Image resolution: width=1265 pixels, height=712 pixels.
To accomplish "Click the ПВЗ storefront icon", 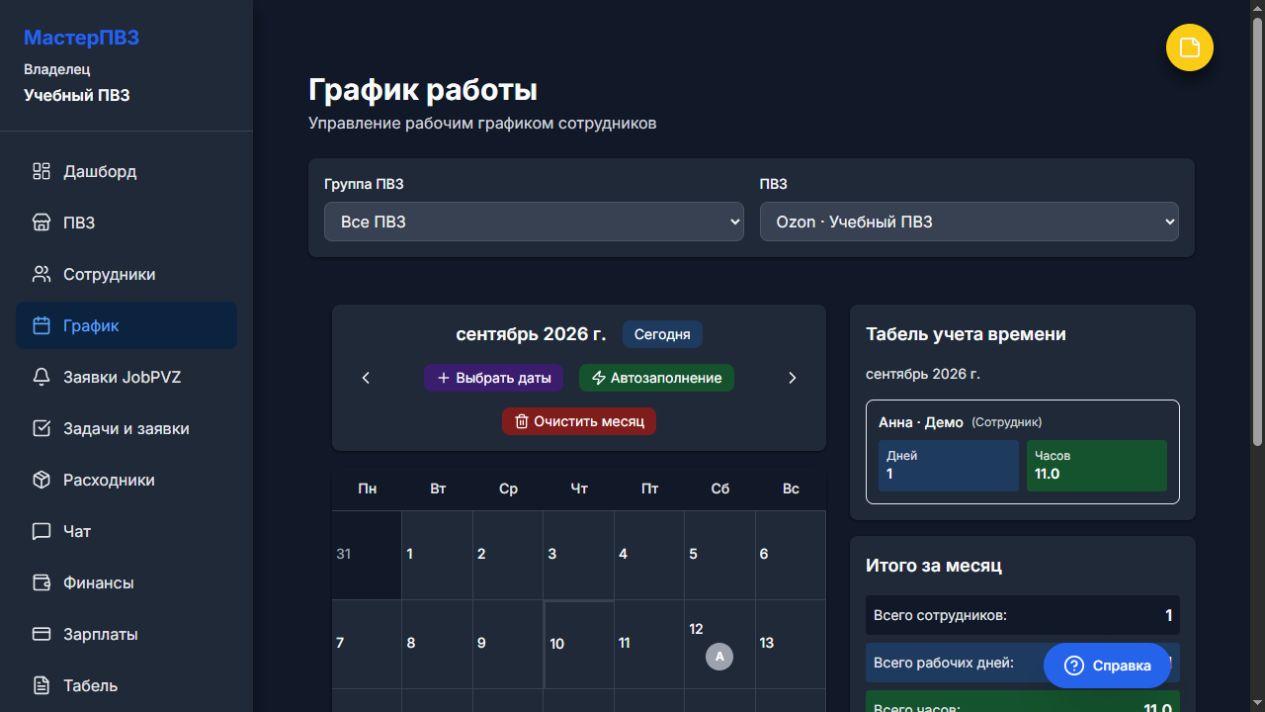I will click(x=41, y=223).
